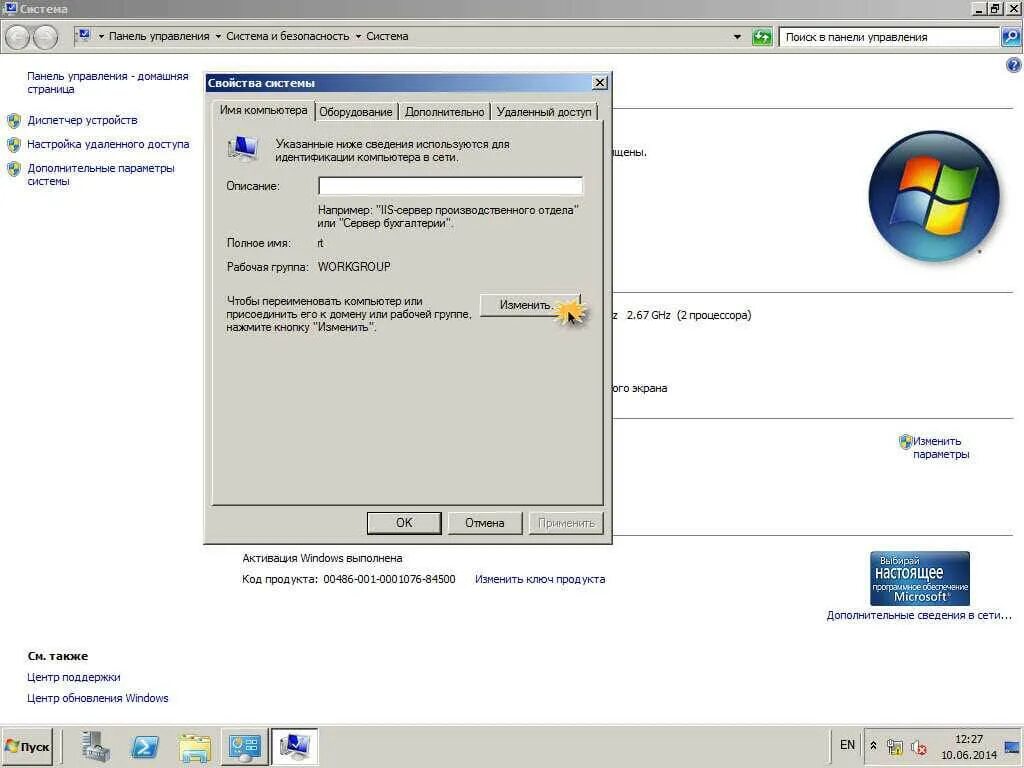The height and width of the screenshot is (768, 1024).
Task: Click the Пуск start button
Action: click(27, 746)
